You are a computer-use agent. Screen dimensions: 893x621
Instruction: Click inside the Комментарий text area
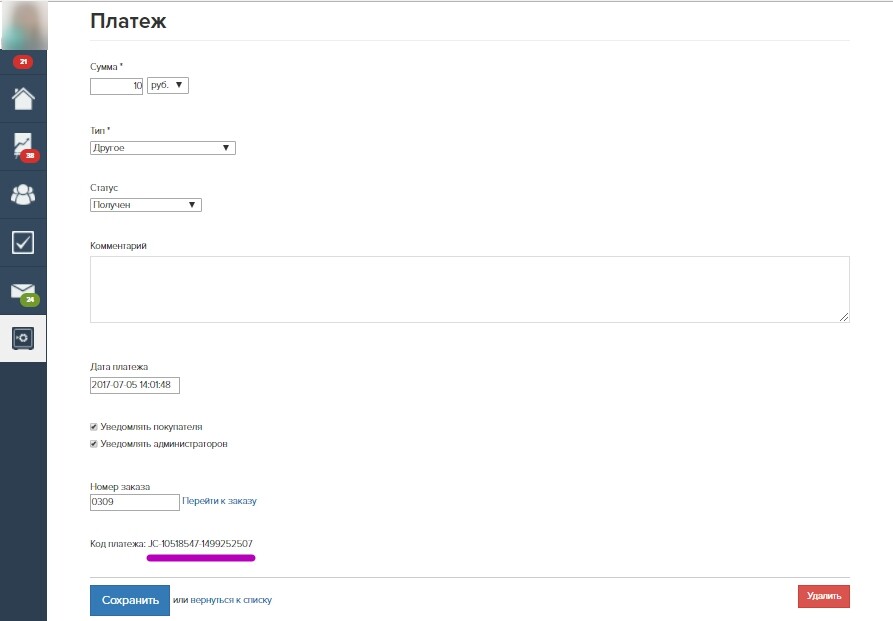click(x=470, y=289)
